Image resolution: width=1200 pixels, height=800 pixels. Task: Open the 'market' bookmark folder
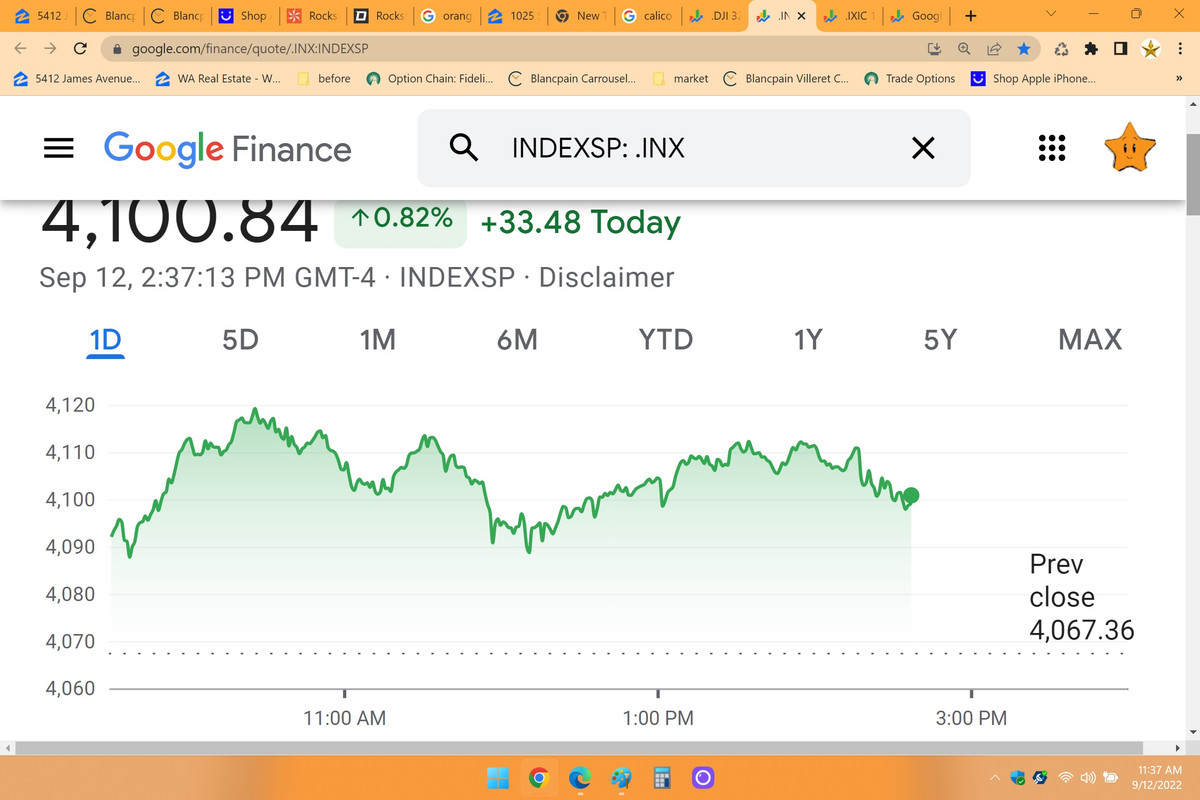[679, 78]
